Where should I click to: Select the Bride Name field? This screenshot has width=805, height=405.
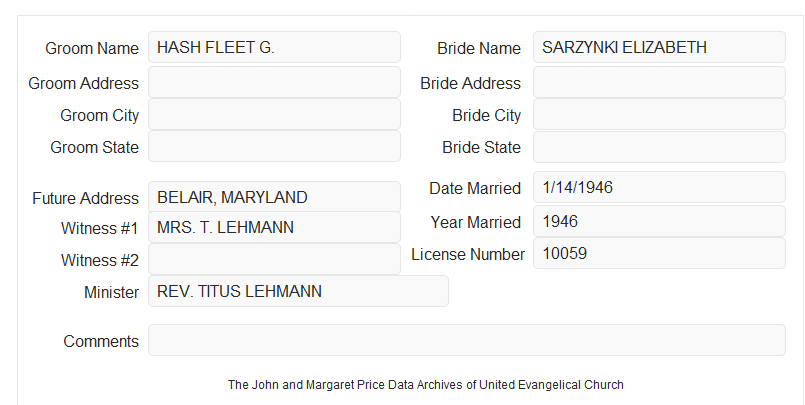(659, 47)
